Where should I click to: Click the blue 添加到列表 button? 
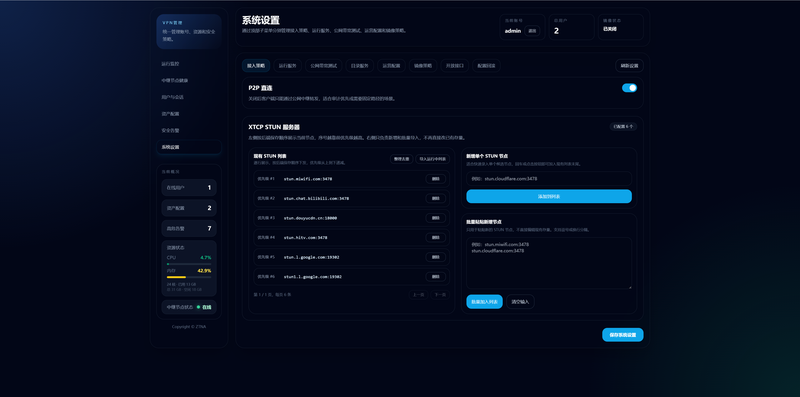(x=549, y=196)
